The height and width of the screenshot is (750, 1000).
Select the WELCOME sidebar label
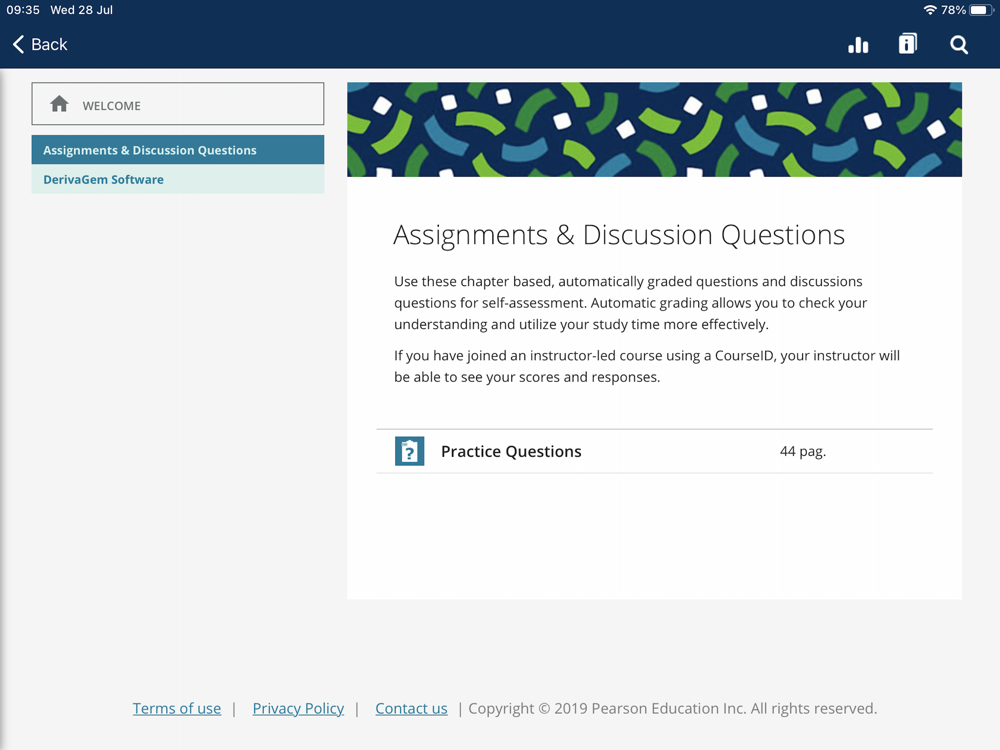(x=111, y=105)
